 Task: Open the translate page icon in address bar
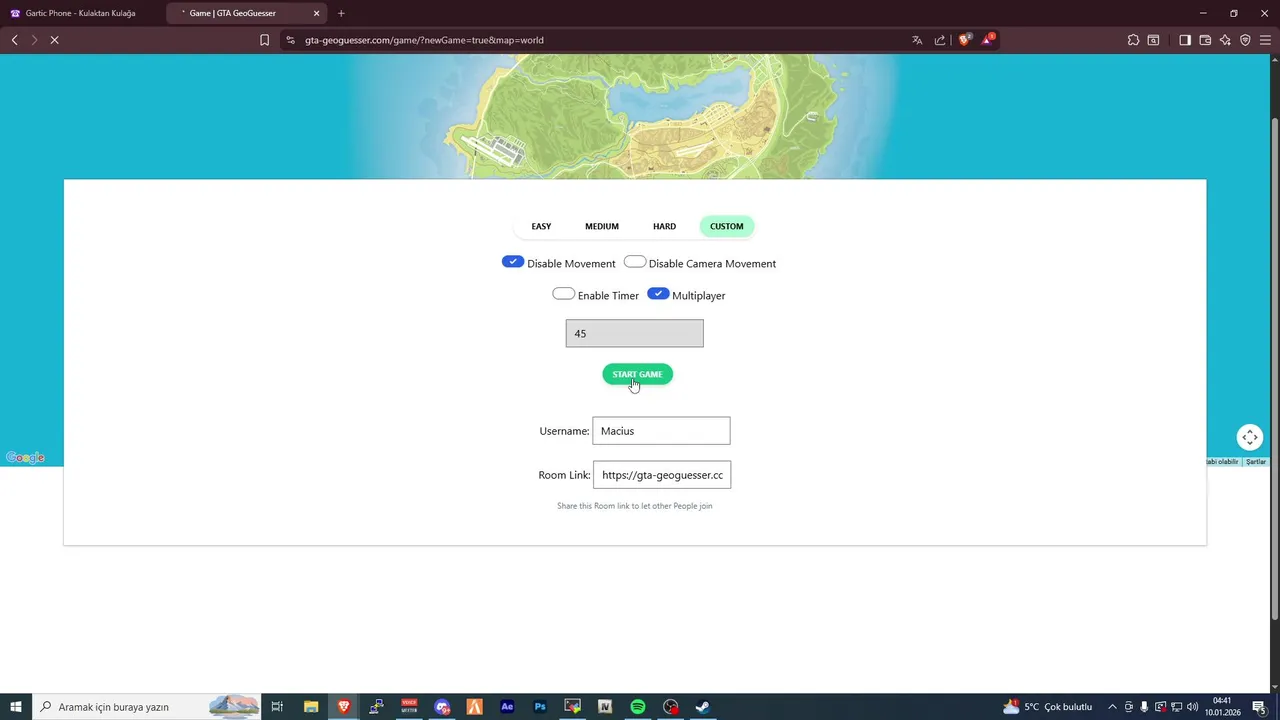coord(917,40)
